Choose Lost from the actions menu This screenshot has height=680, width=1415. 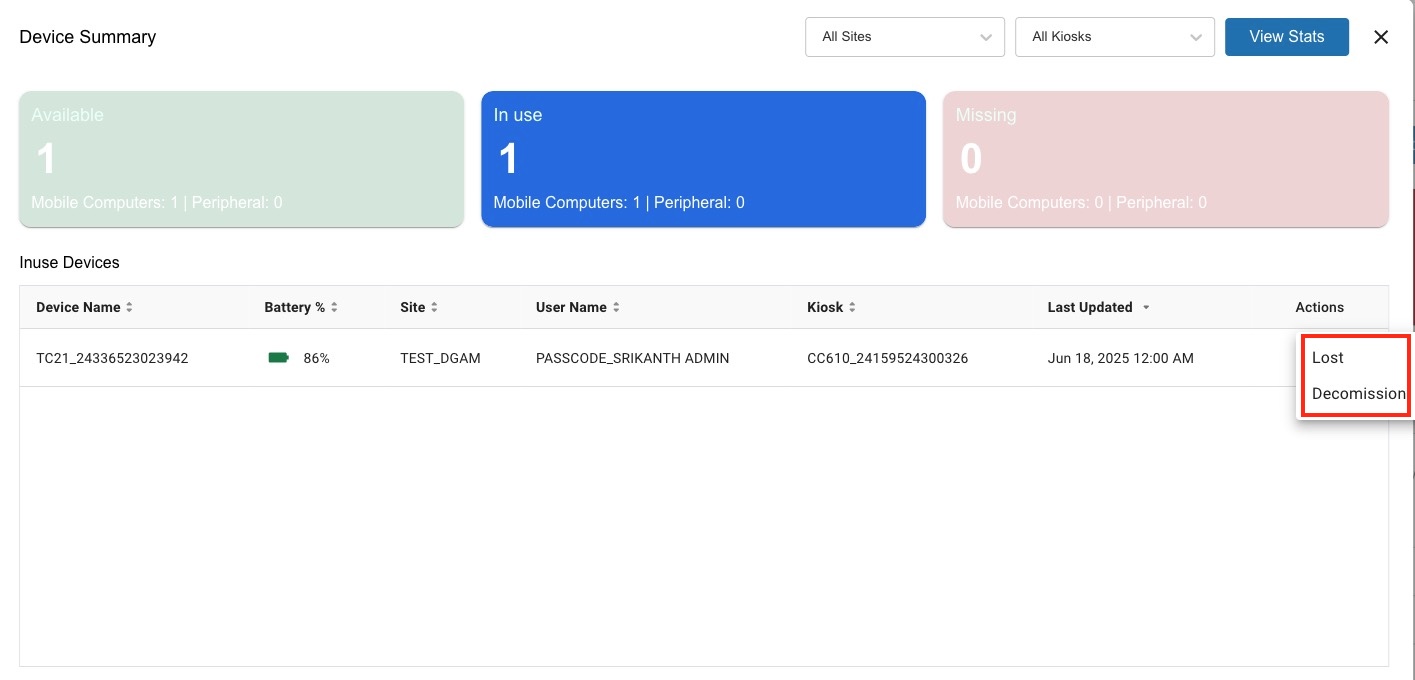coord(1328,358)
